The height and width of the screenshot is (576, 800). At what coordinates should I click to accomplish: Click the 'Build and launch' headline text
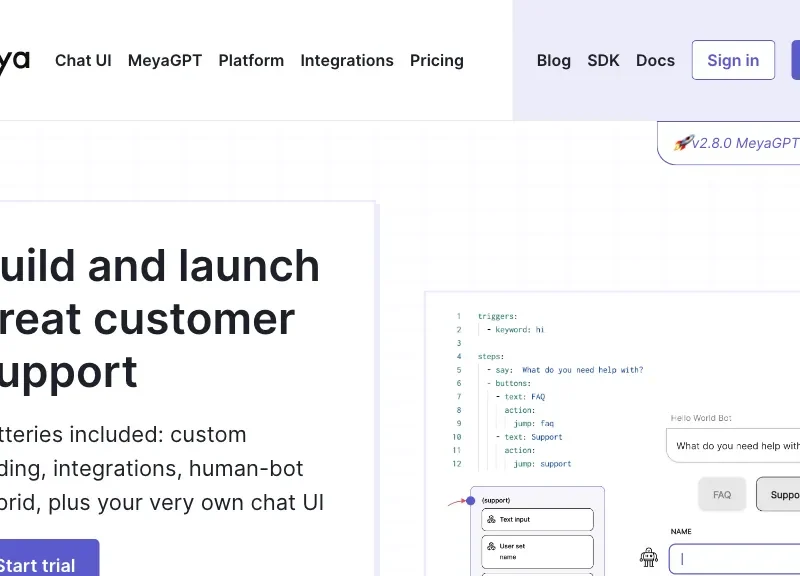(x=159, y=266)
